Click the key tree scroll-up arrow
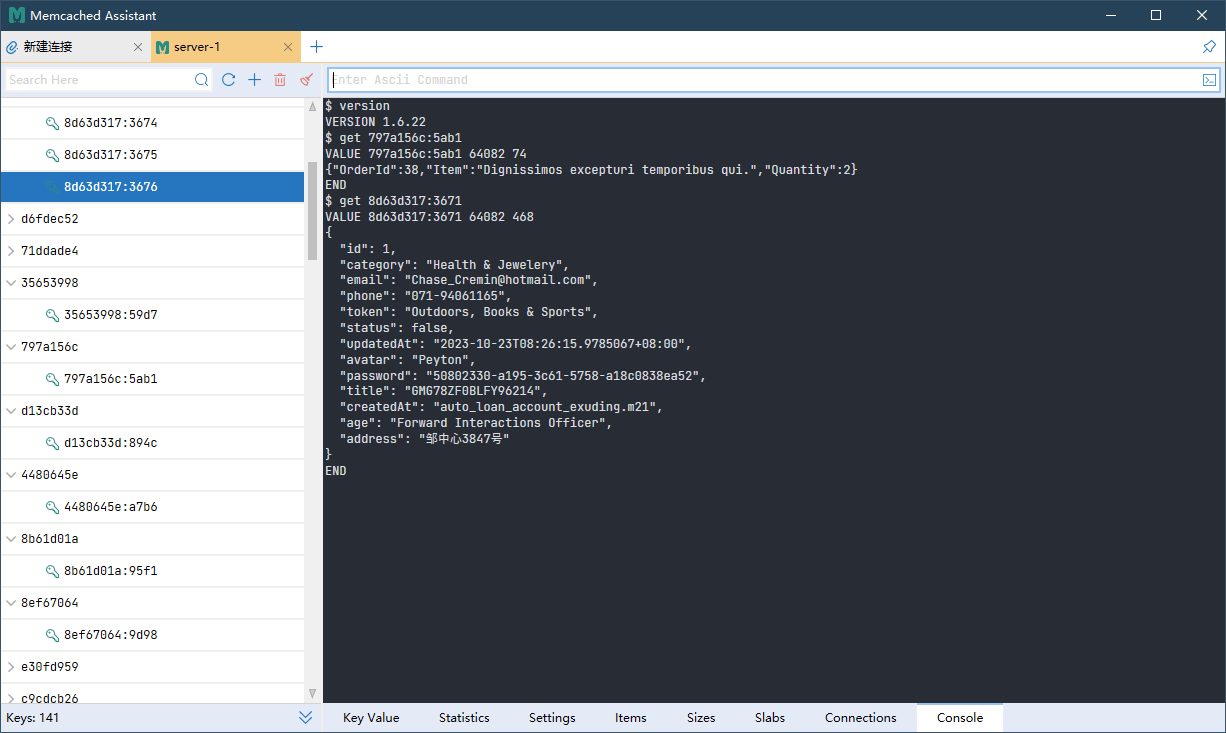This screenshot has height=733, width=1226. pyautogui.click(x=312, y=104)
